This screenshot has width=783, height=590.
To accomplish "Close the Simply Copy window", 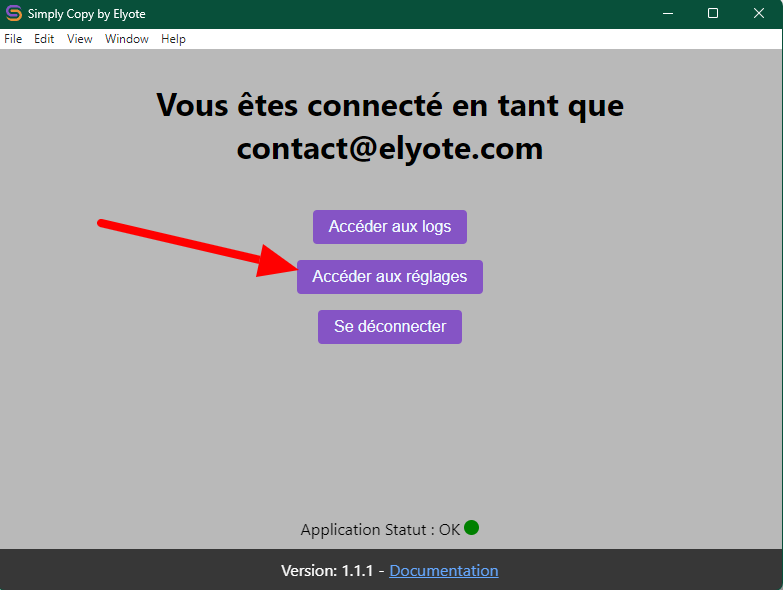I will point(759,13).
